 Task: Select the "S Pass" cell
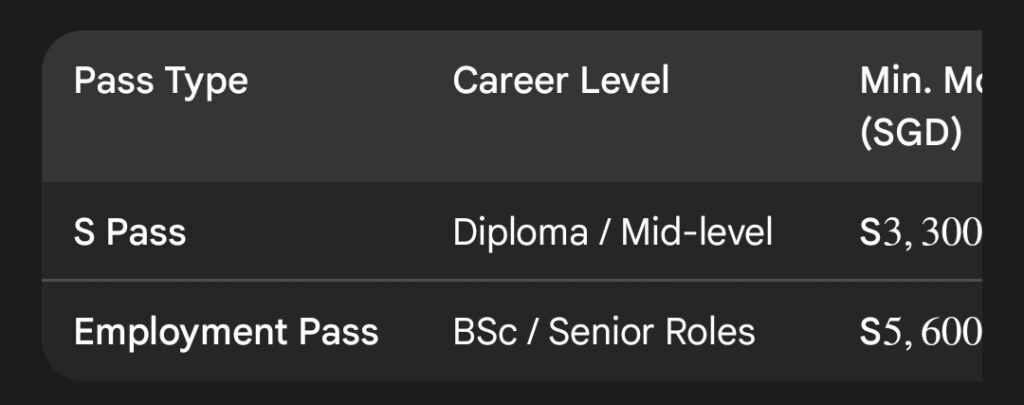click(x=130, y=233)
